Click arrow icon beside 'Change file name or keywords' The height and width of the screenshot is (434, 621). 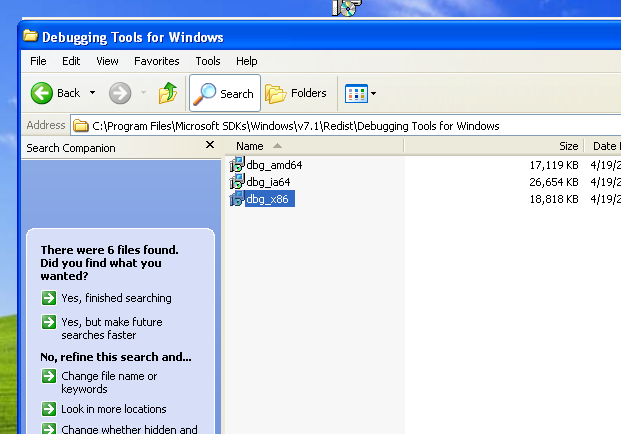click(x=49, y=376)
